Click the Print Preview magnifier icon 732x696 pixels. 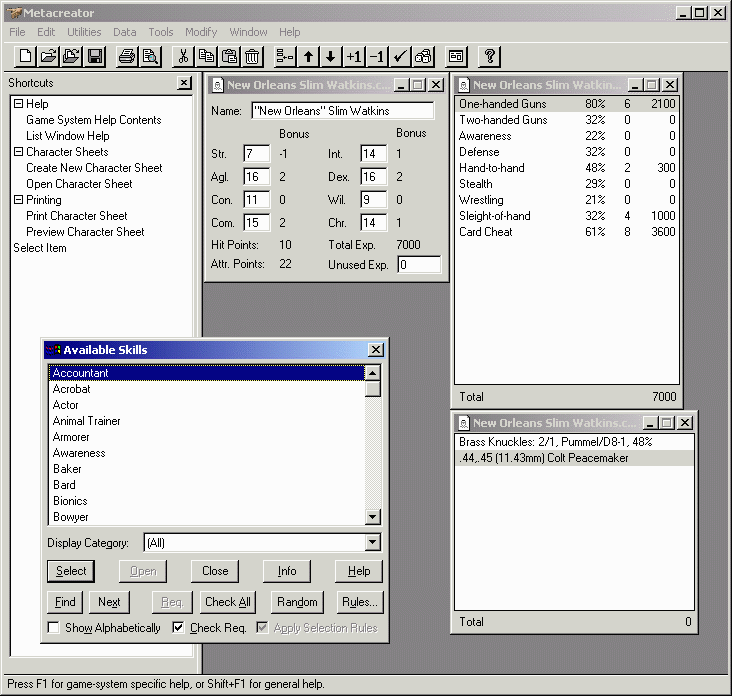coord(151,57)
